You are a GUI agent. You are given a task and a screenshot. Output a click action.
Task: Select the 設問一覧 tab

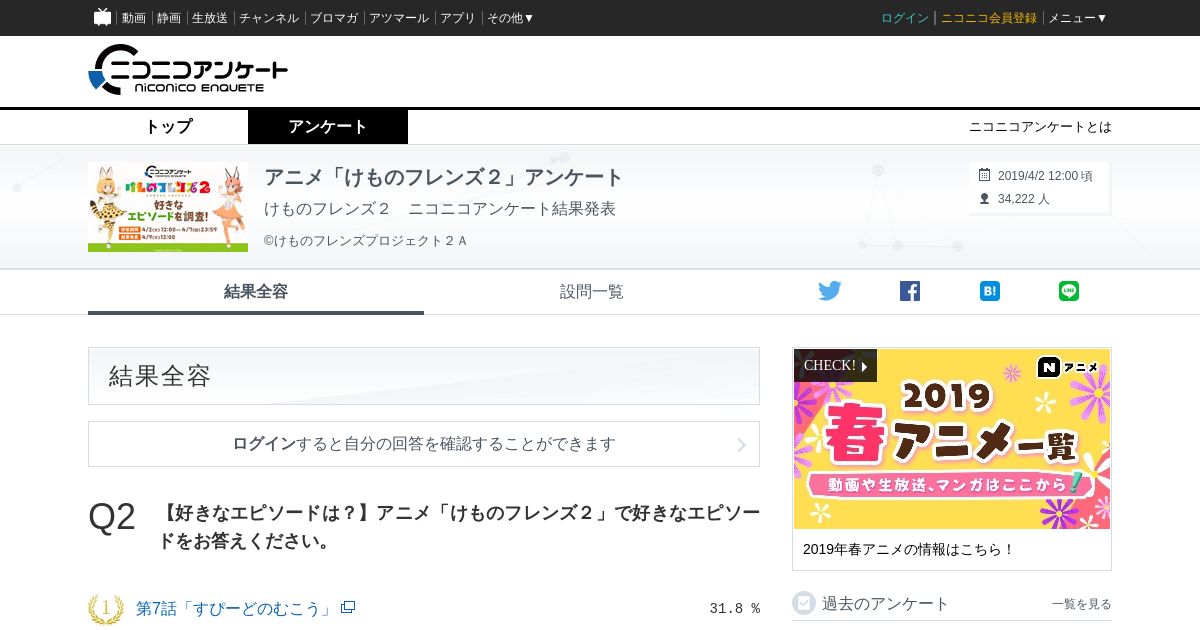click(592, 292)
